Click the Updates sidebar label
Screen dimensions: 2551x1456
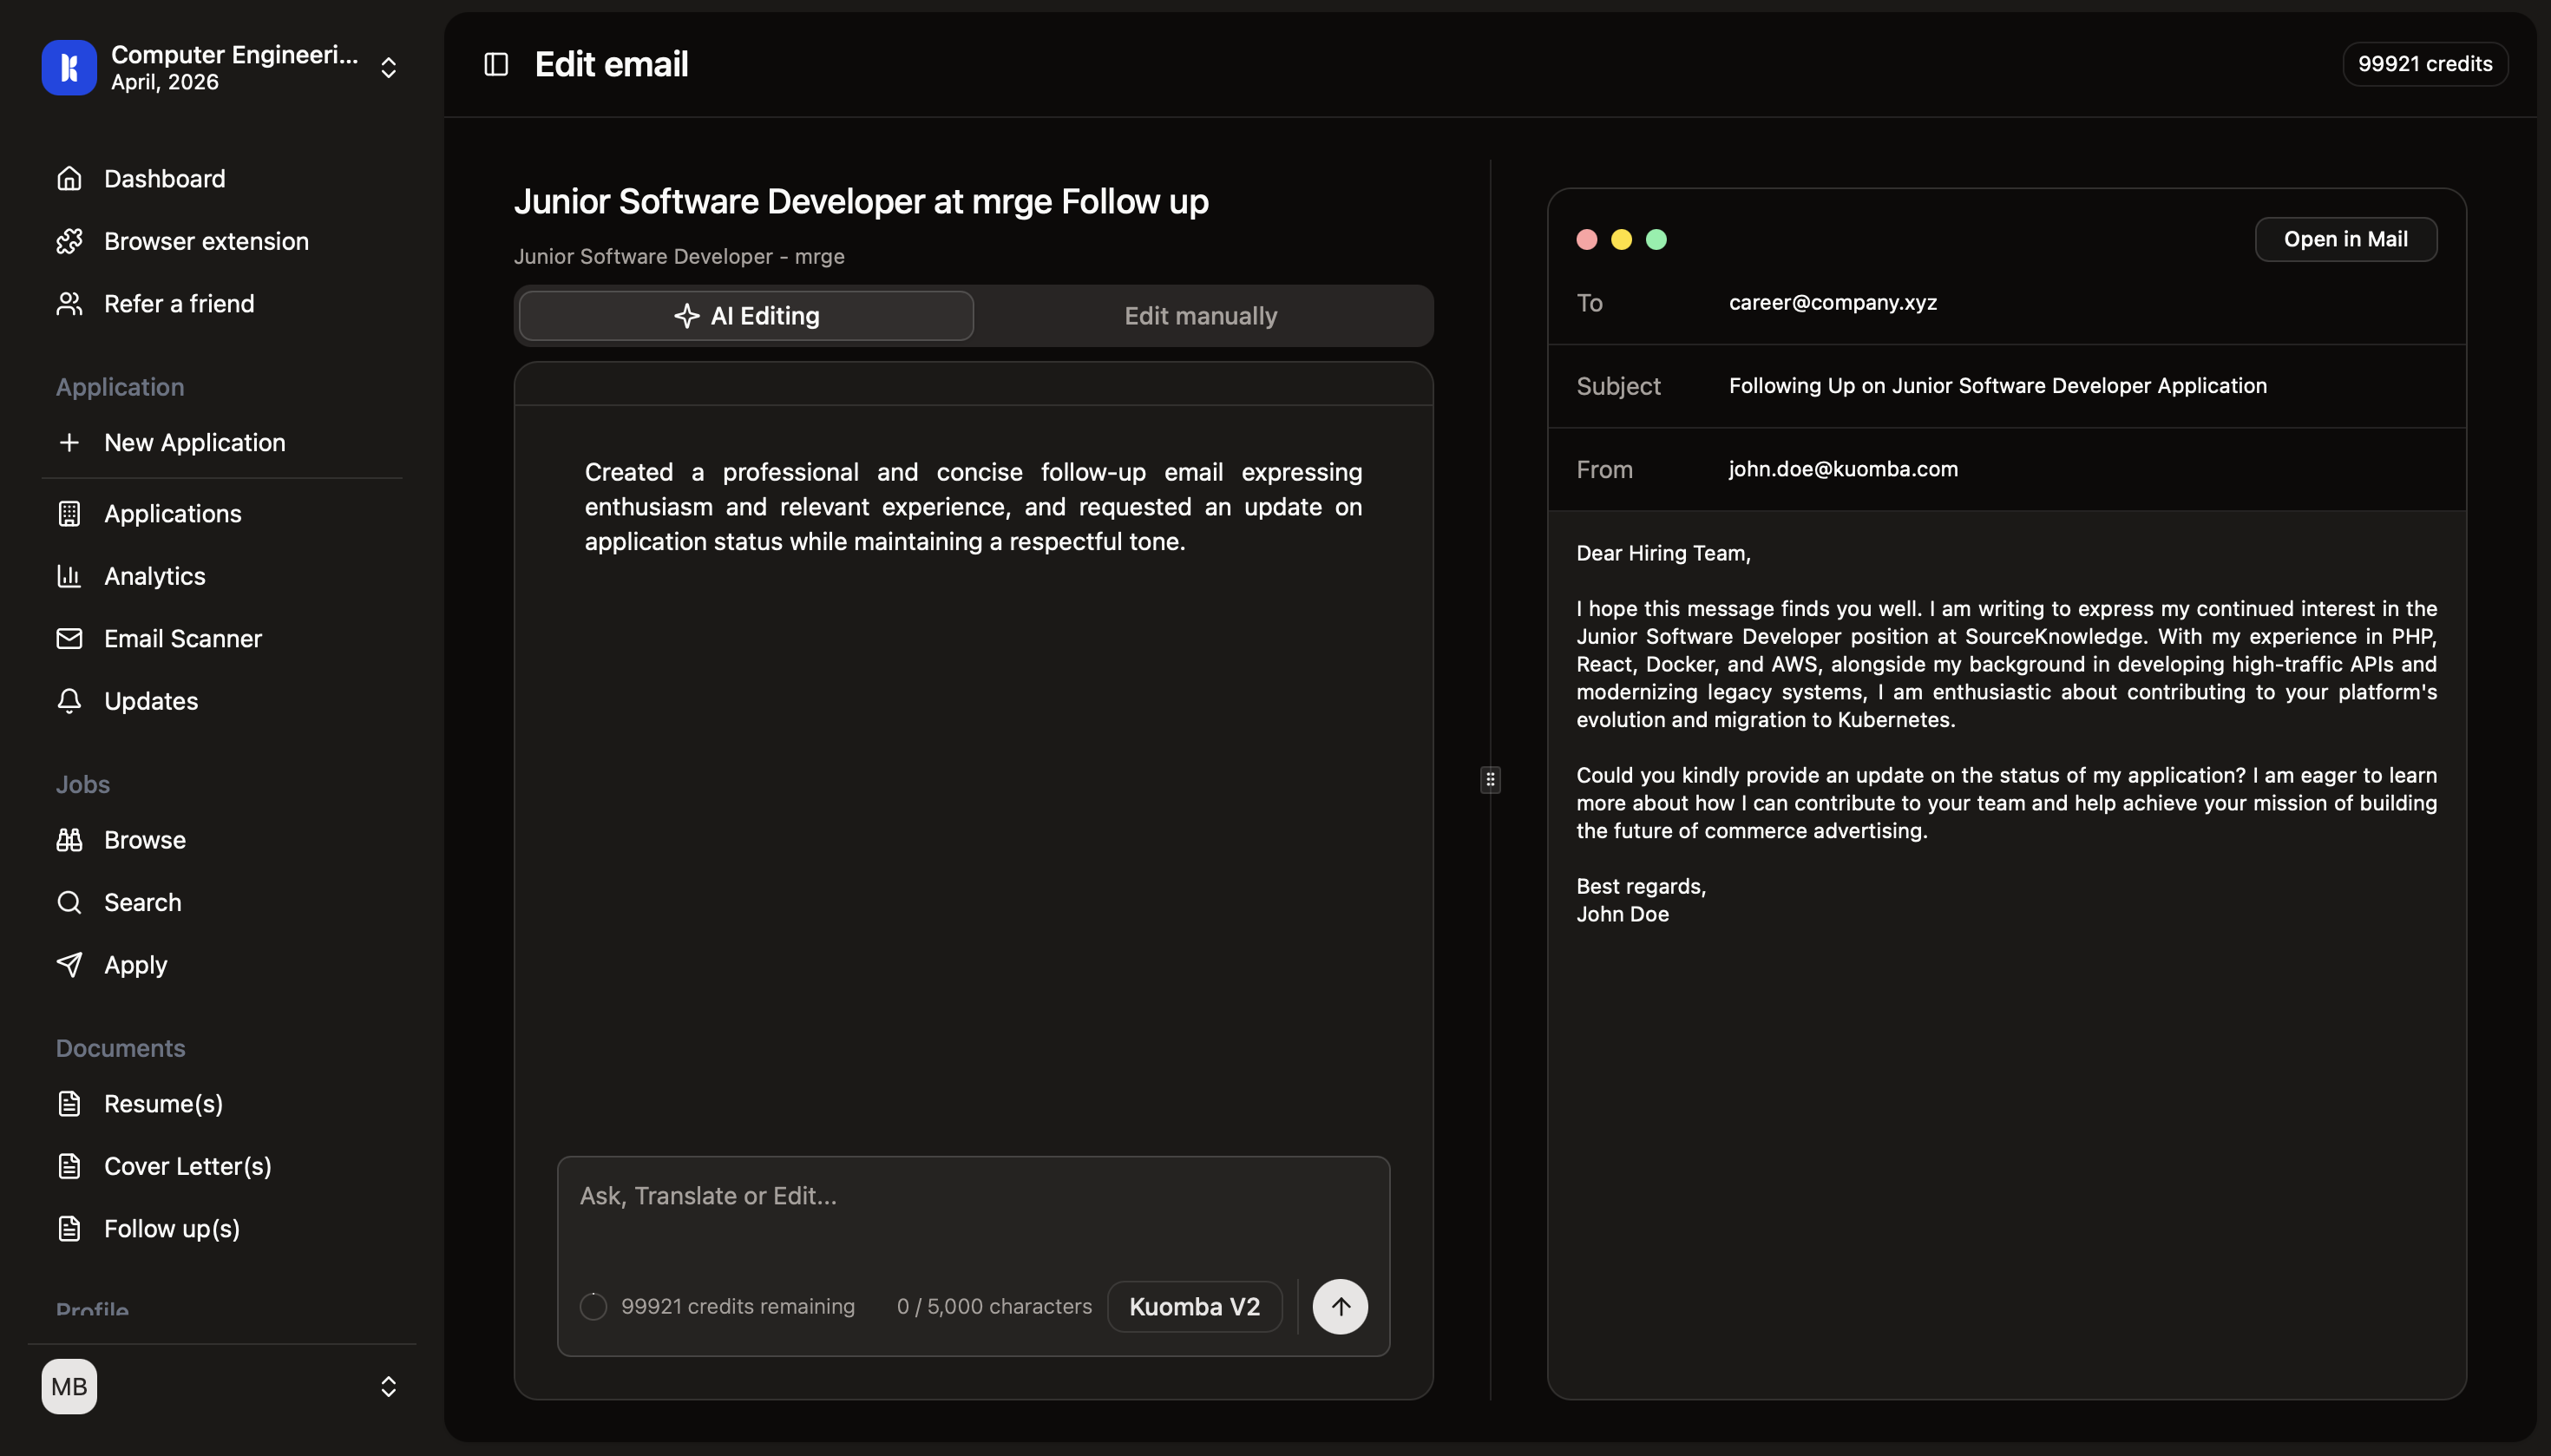tap(151, 701)
